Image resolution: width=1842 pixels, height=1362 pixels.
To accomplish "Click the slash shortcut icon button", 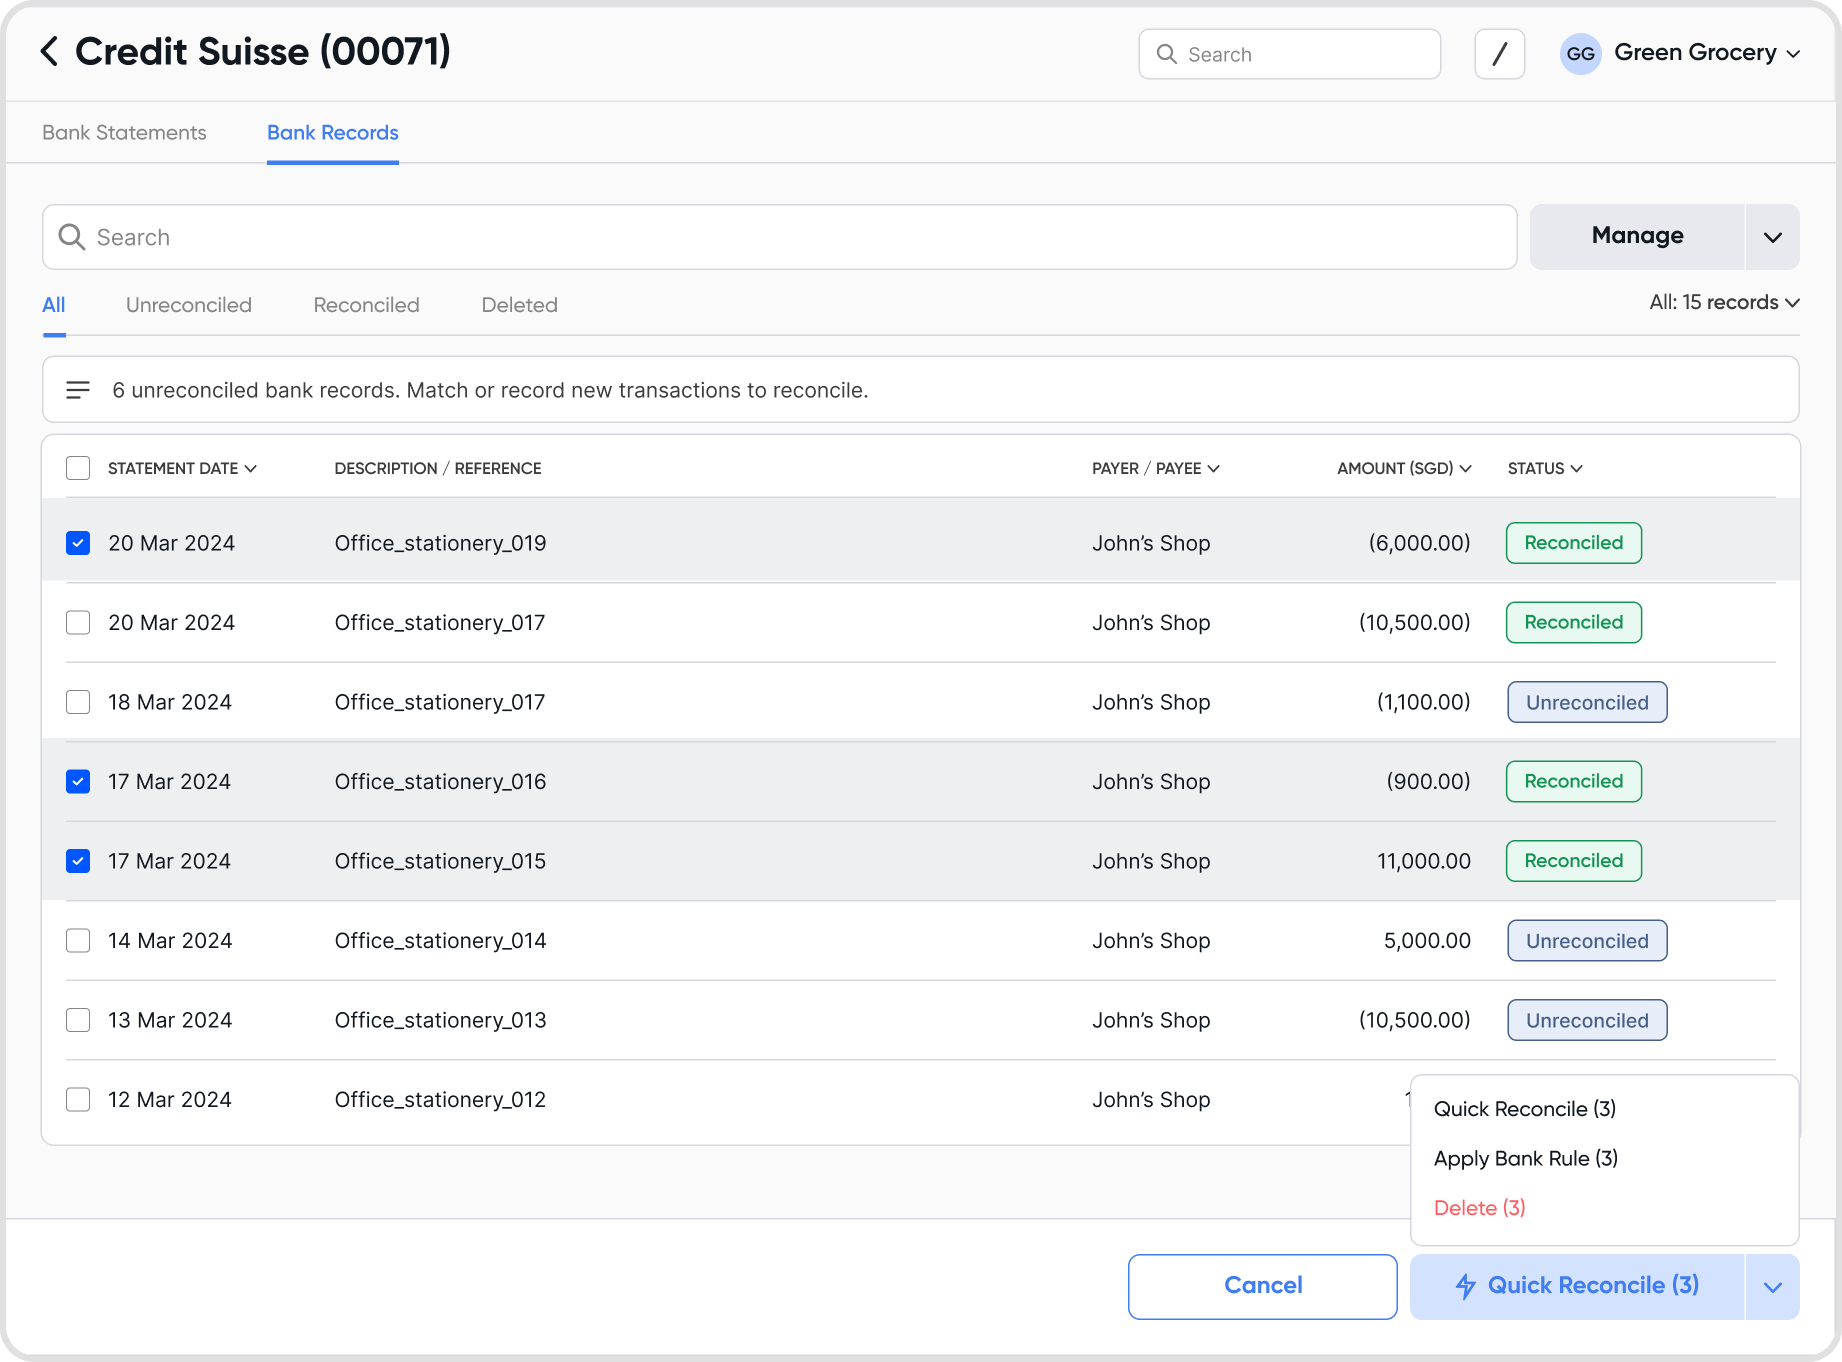I will tap(1499, 54).
